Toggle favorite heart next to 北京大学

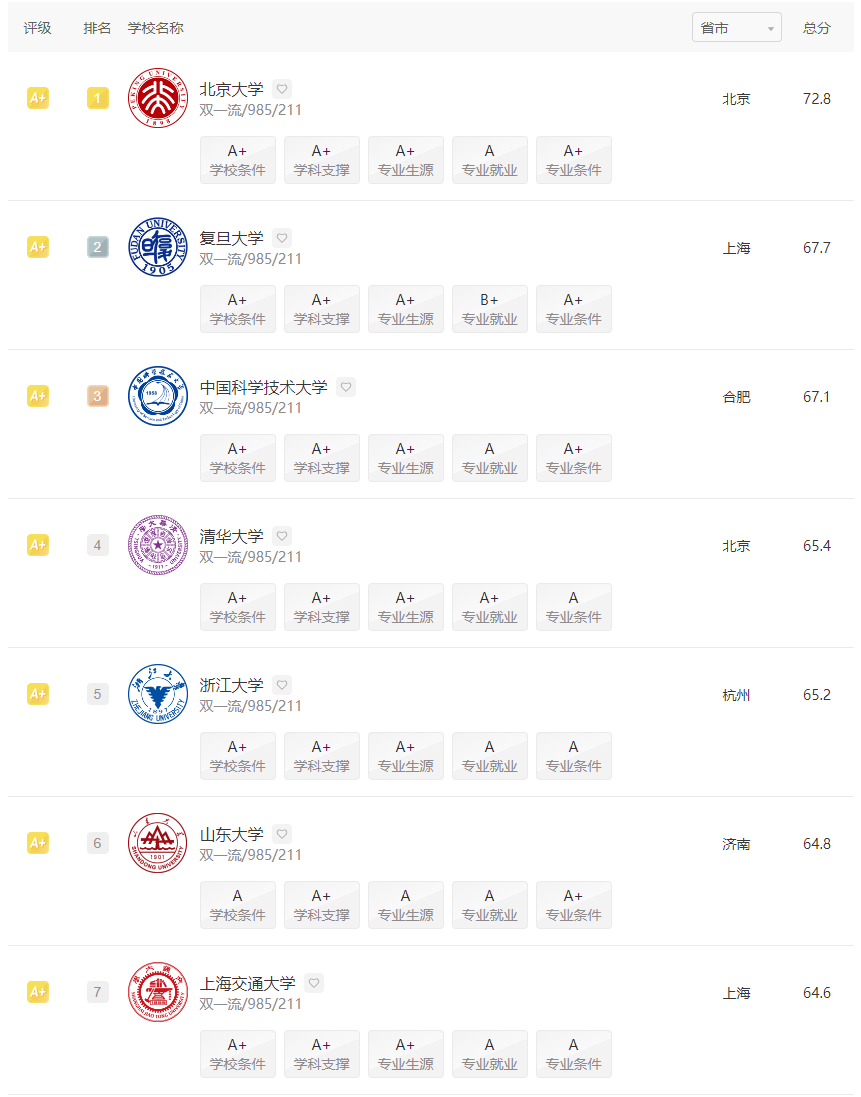(282, 89)
